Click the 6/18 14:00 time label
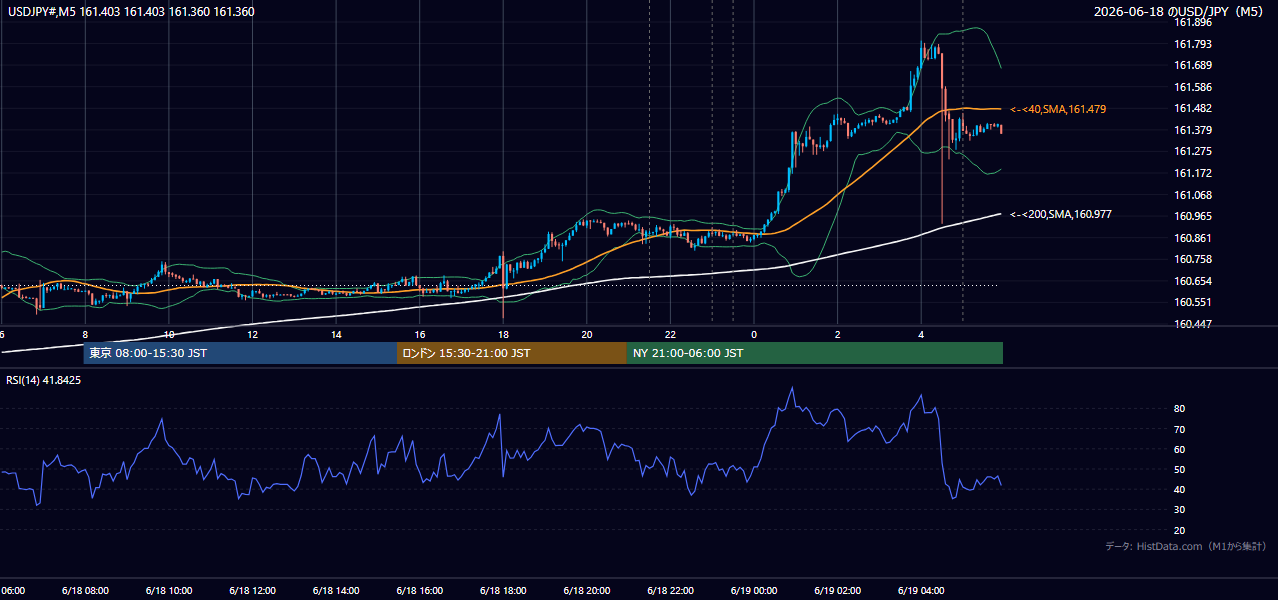The image size is (1278, 600). tap(335, 591)
